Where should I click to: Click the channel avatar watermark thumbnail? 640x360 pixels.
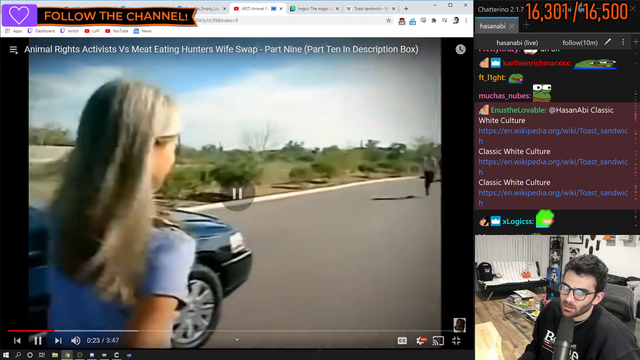(x=460, y=325)
